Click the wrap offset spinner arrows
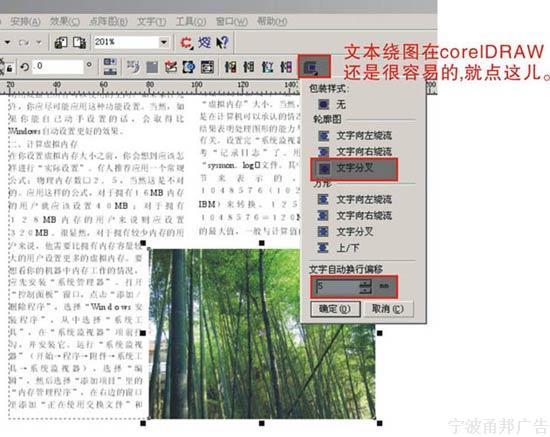Image resolution: width=550 pixels, height=437 pixels. point(365,287)
